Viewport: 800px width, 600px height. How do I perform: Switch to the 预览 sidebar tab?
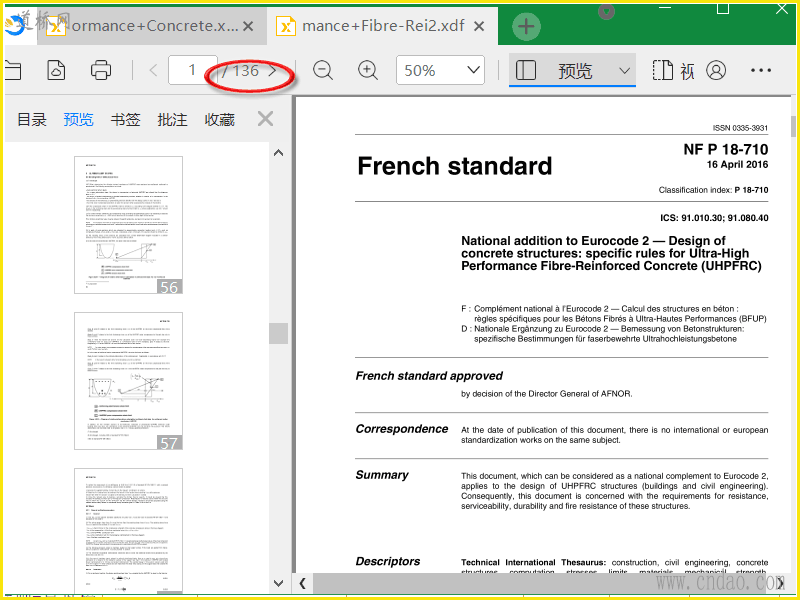pos(78,119)
